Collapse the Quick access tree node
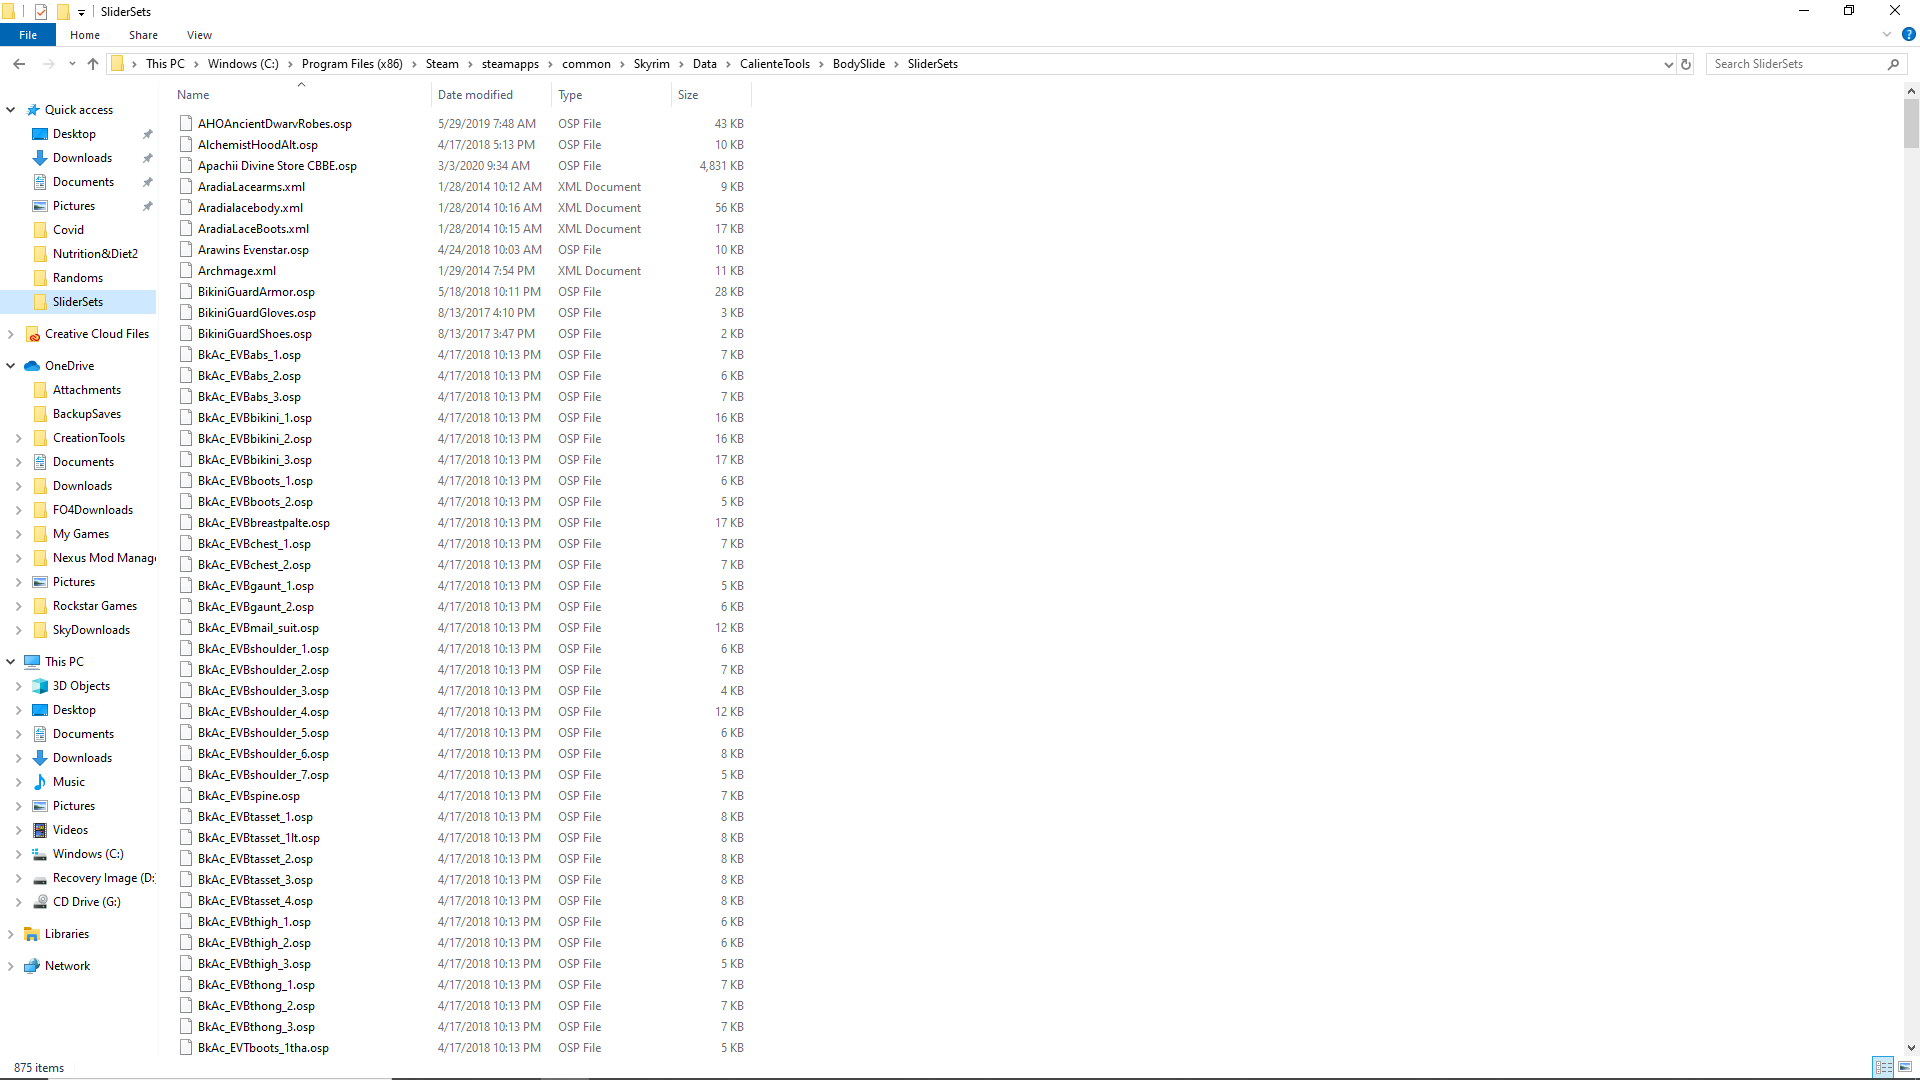 click(x=11, y=110)
